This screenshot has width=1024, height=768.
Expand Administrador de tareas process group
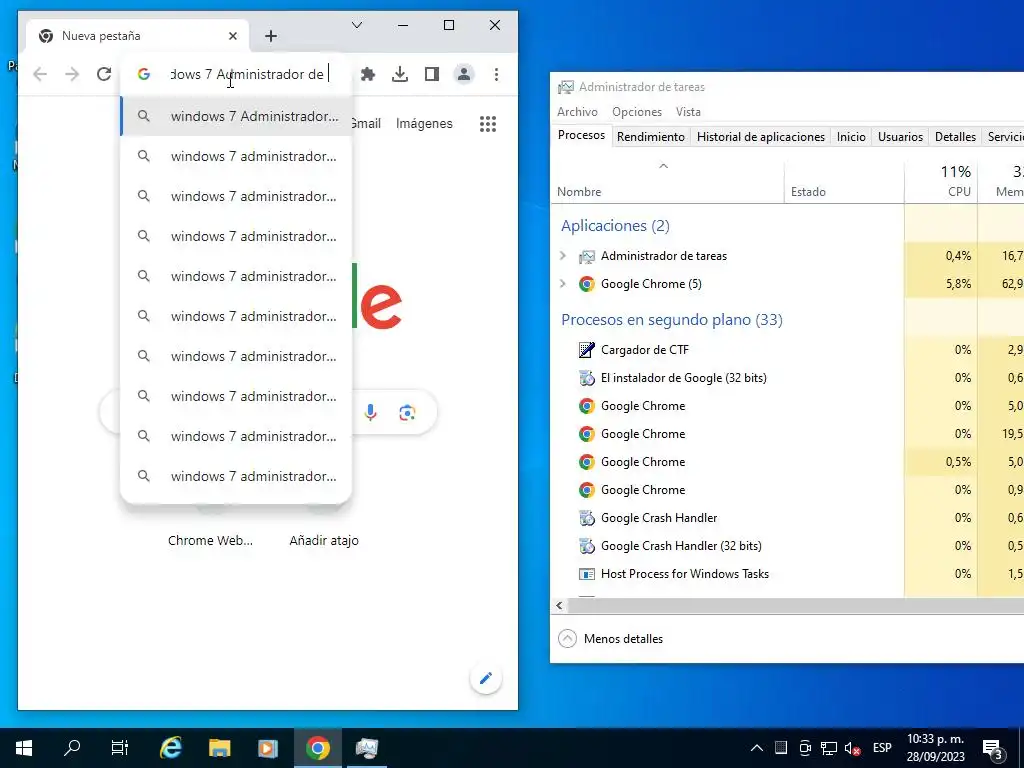click(563, 255)
